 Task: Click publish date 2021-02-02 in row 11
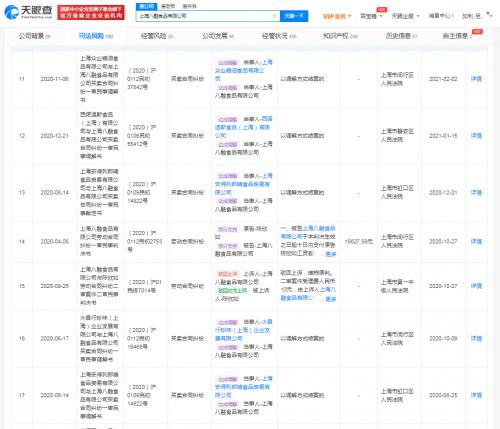click(x=443, y=79)
